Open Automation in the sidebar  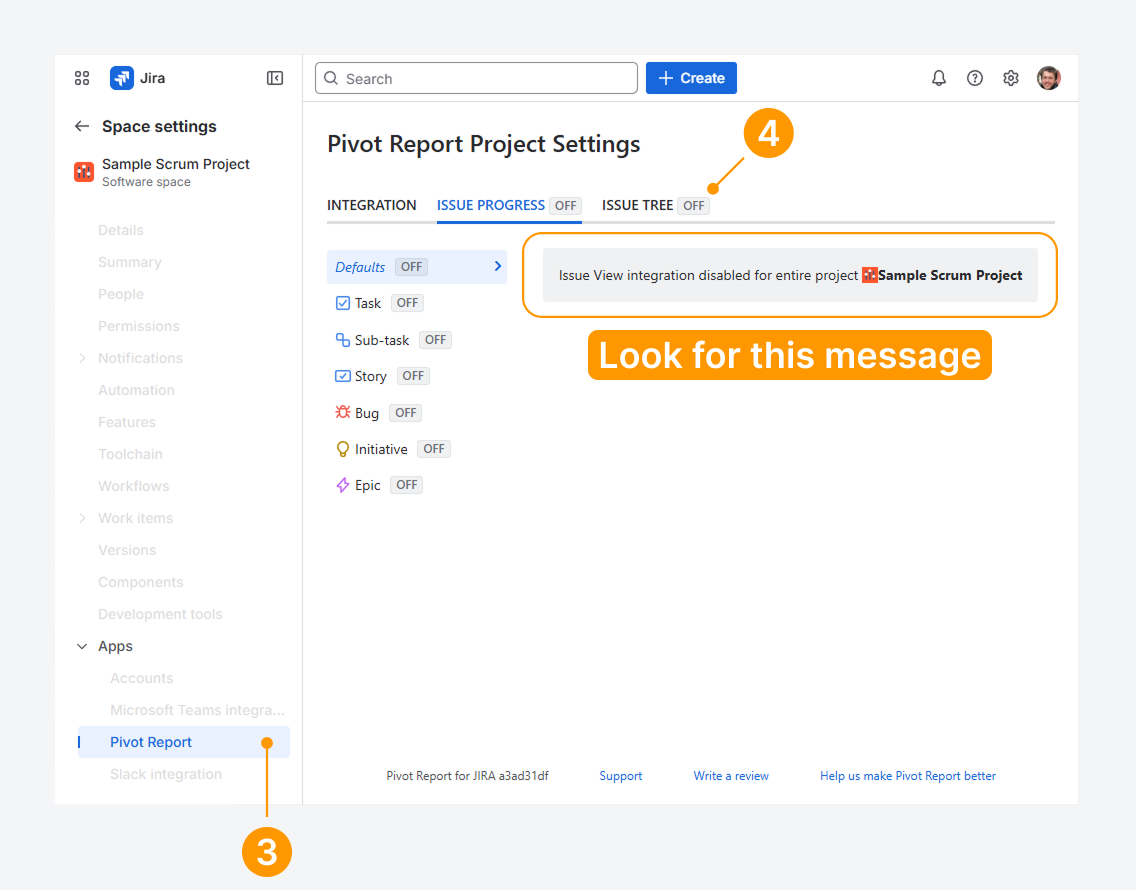coord(136,390)
